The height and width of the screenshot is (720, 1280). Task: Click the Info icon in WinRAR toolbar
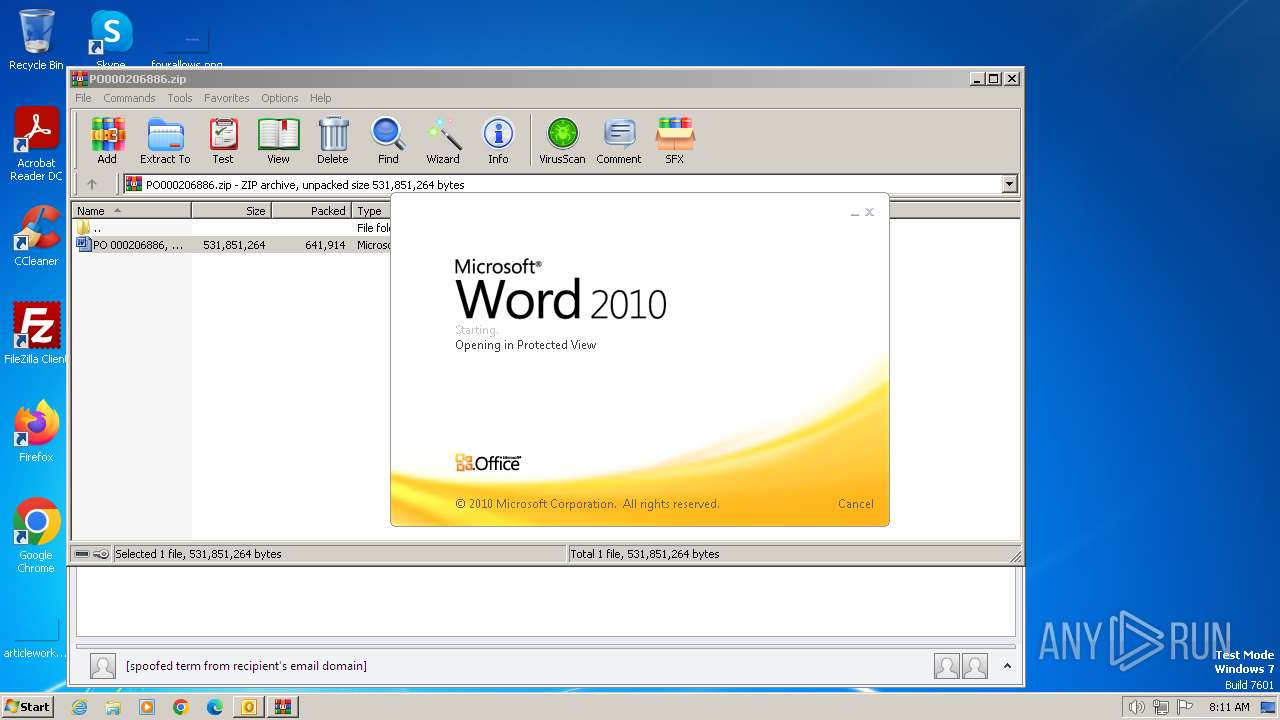pos(498,140)
